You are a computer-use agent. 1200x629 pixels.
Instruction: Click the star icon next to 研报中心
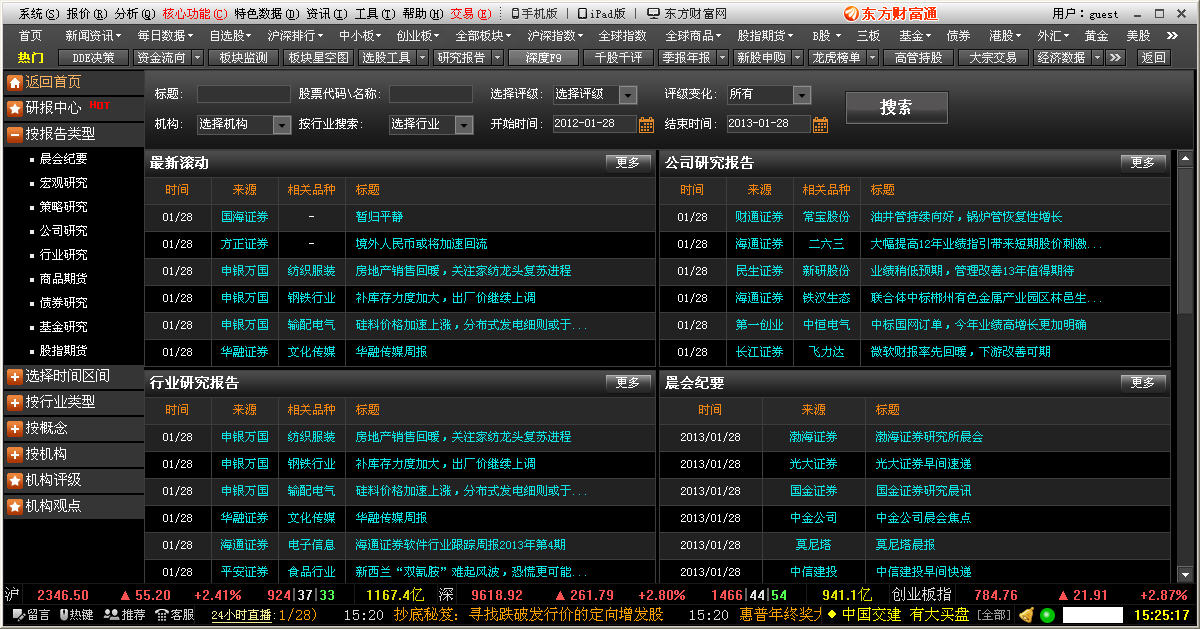[x=15, y=108]
